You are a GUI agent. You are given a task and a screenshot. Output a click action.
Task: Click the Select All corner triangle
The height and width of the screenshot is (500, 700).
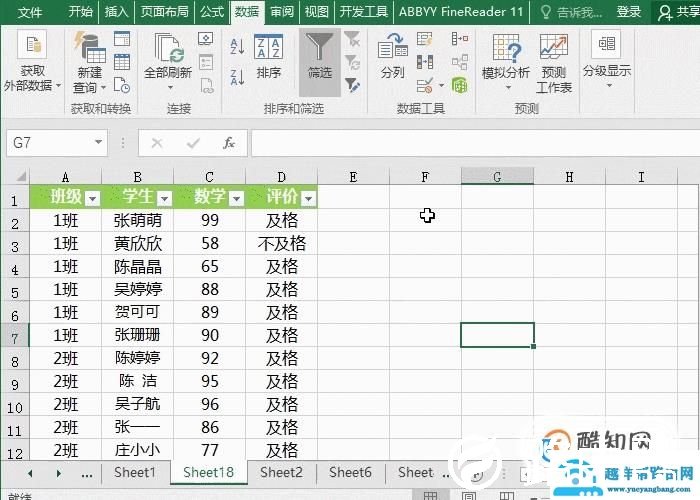20,176
